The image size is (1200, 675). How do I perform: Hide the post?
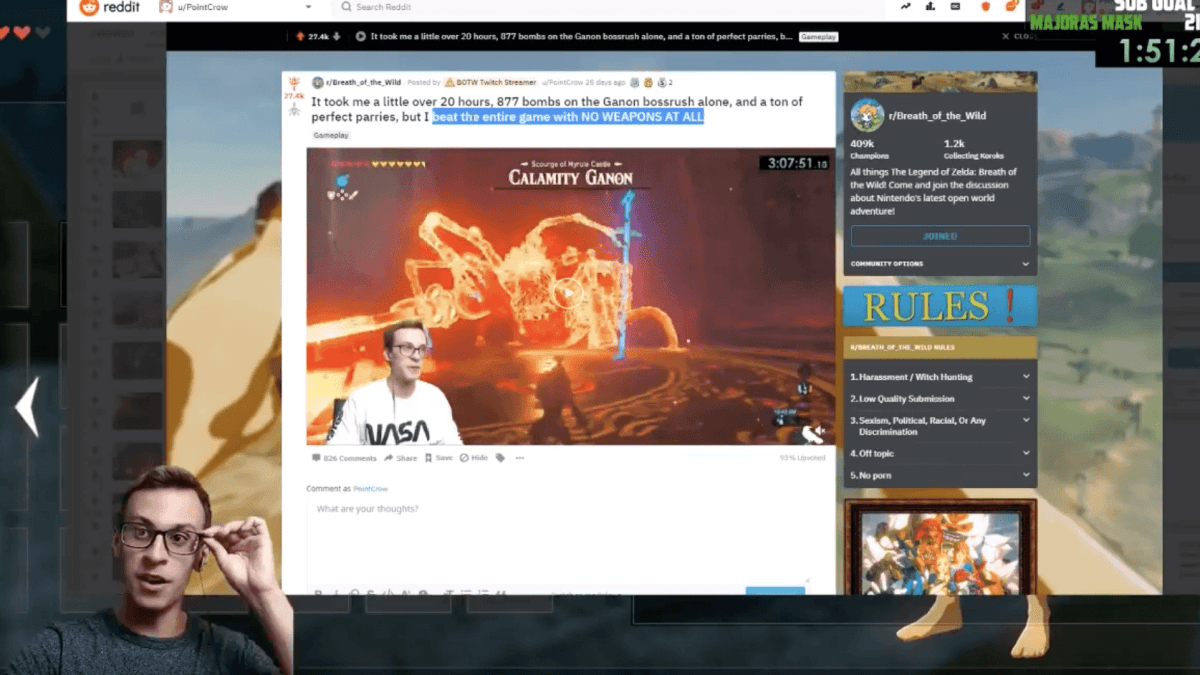click(x=474, y=458)
